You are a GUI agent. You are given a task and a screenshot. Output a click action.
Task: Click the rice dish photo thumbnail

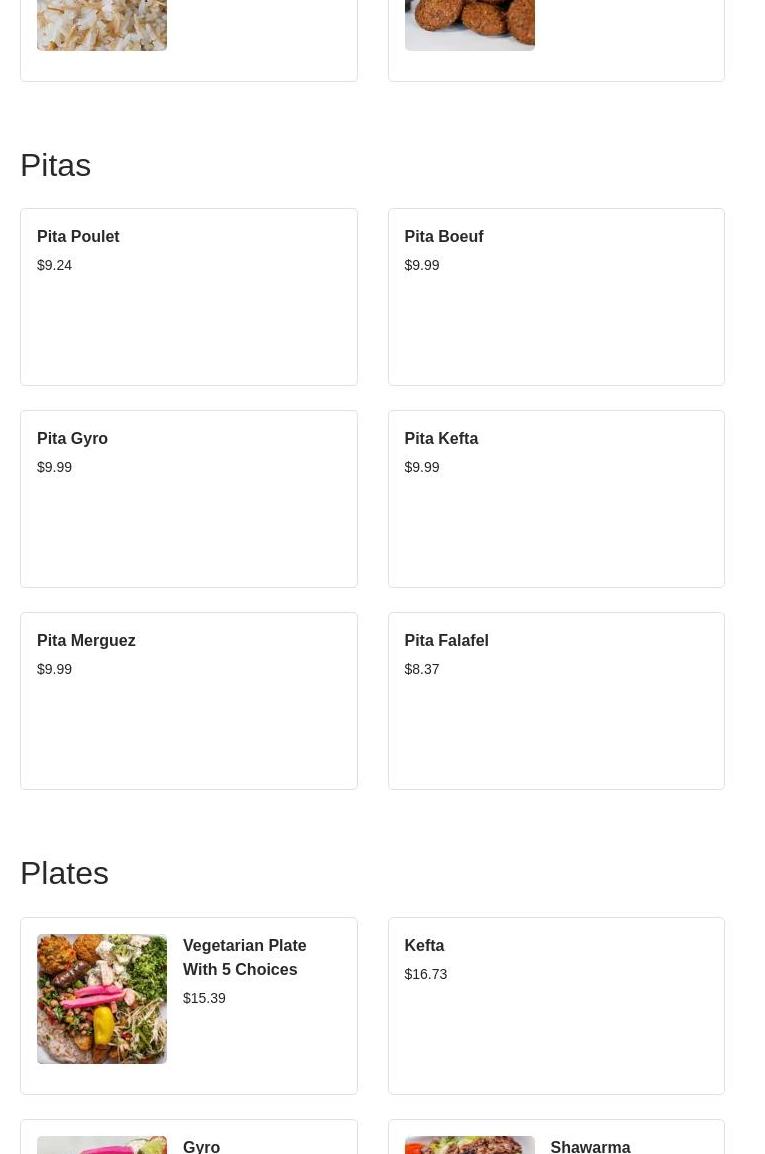coord(102,24)
